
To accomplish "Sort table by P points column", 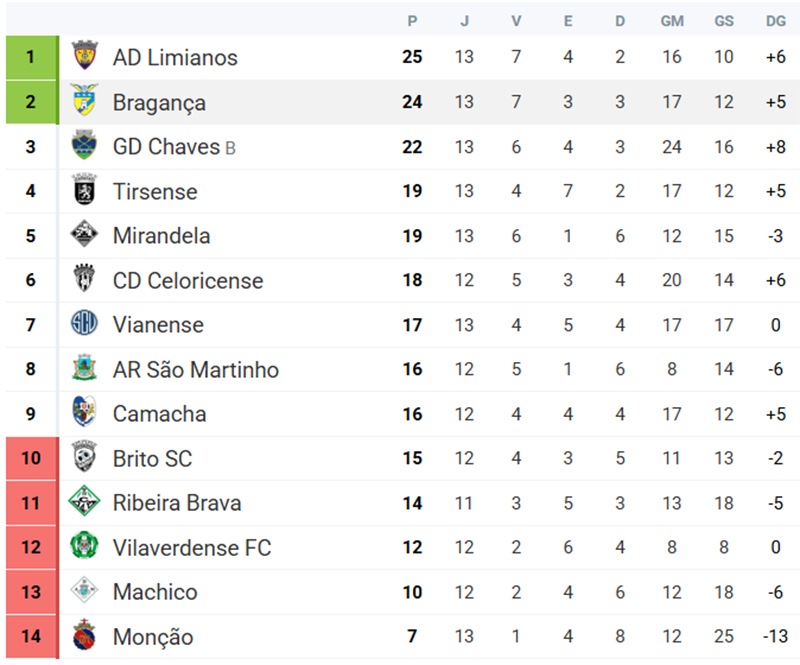I will click(412, 21).
